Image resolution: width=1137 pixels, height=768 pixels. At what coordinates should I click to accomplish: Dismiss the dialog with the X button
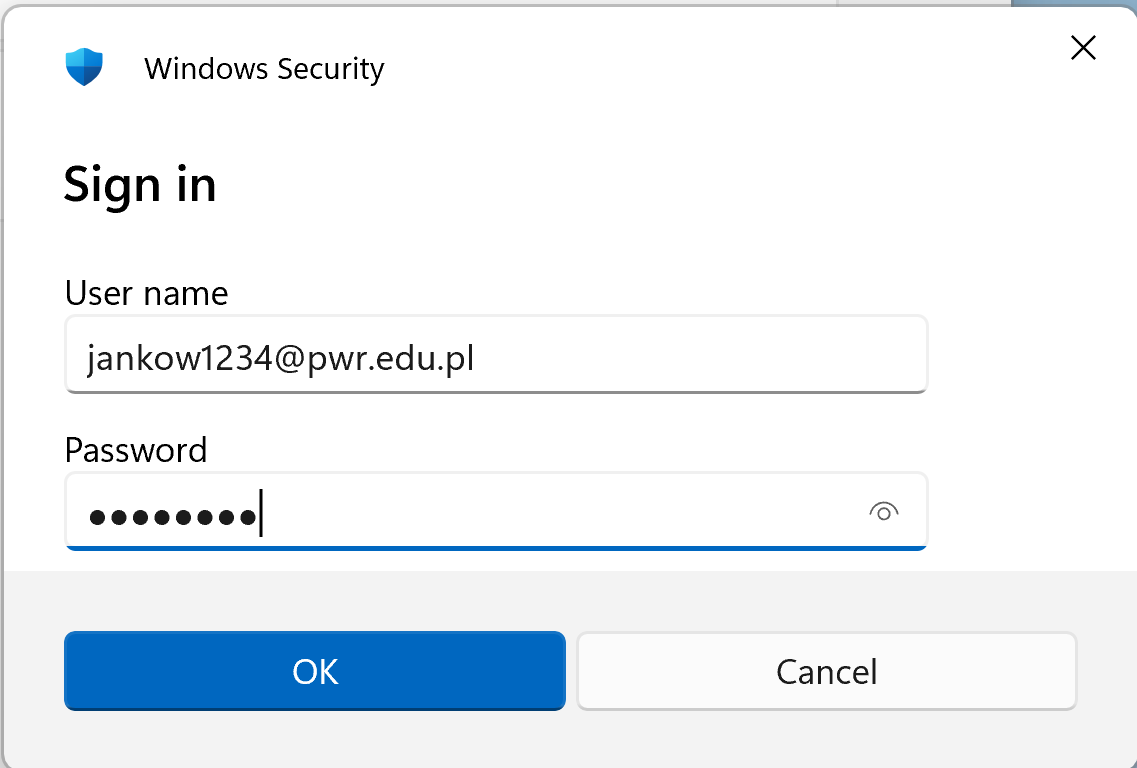[1083, 47]
